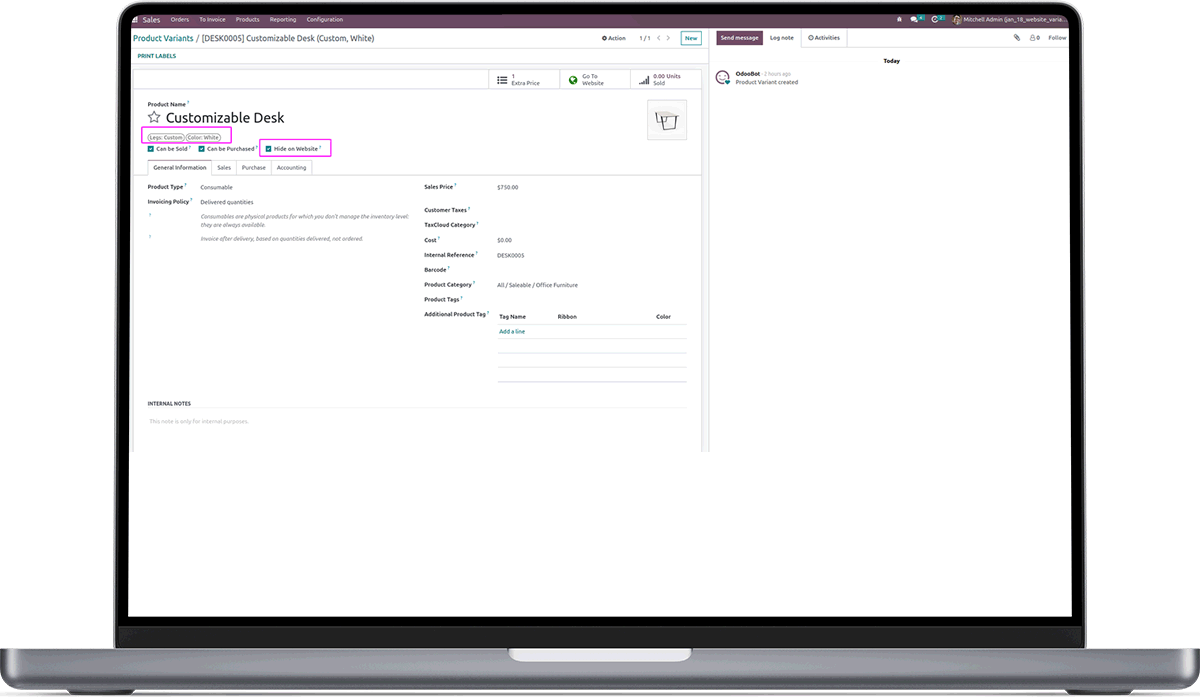Click the Legs: Custom attribute tag
The height and width of the screenshot is (697, 1200).
167,137
